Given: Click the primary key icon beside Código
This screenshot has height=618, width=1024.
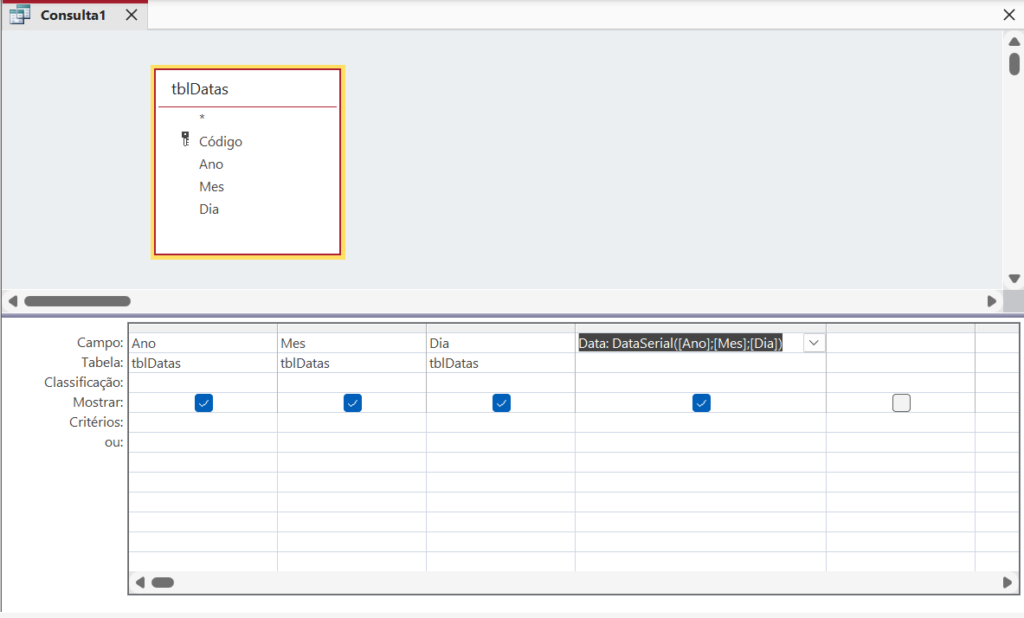Looking at the screenshot, I should click(184, 140).
